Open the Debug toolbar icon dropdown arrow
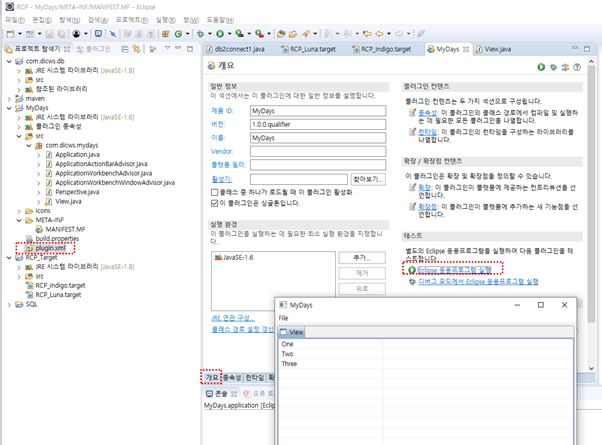The width and height of the screenshot is (602, 445). pyautogui.click(x=210, y=34)
